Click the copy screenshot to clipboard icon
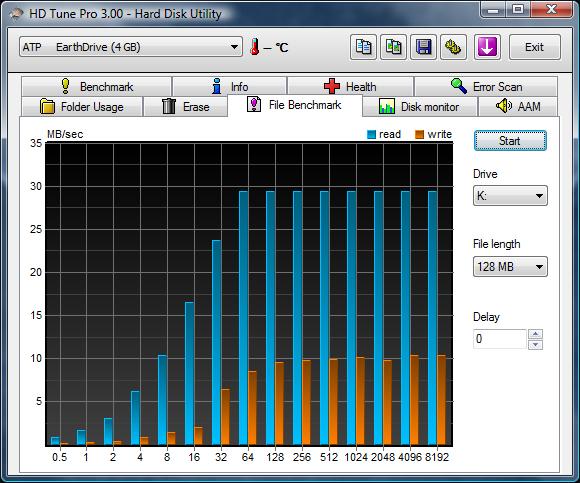 coord(394,47)
